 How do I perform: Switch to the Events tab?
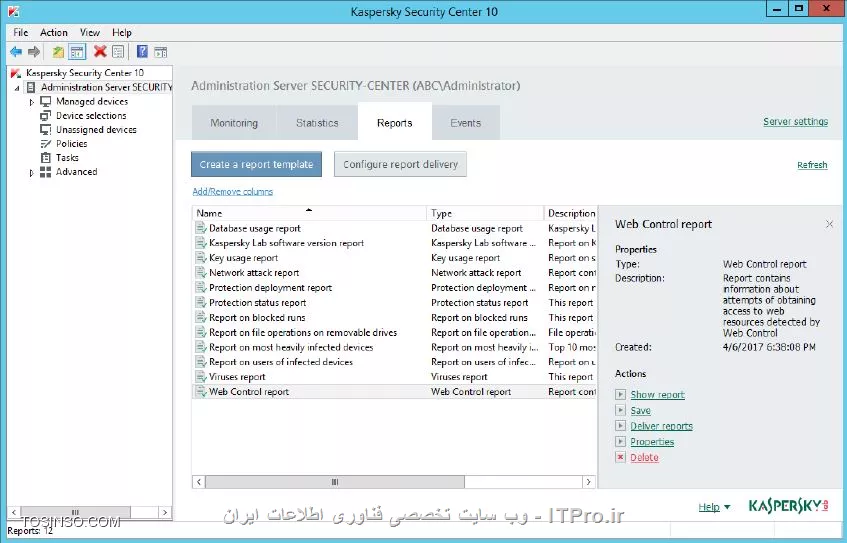pyautogui.click(x=466, y=123)
